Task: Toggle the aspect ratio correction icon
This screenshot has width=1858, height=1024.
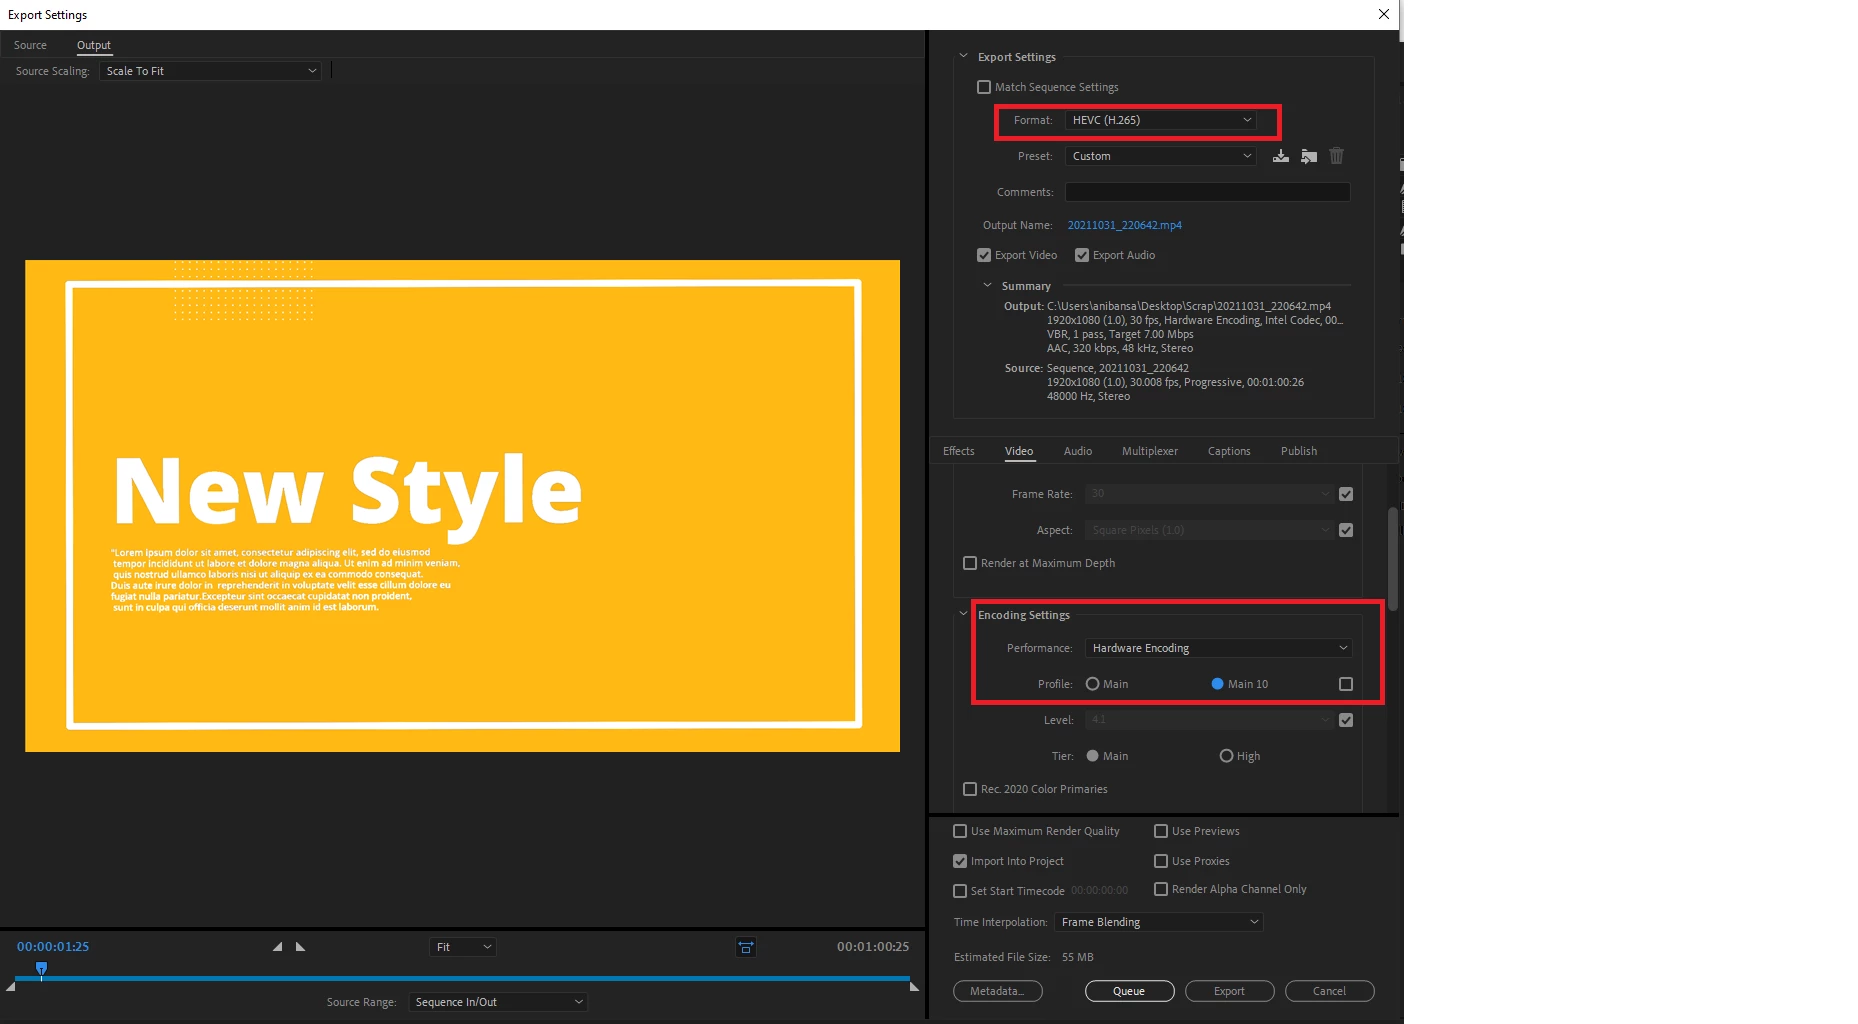Action: pyautogui.click(x=746, y=947)
